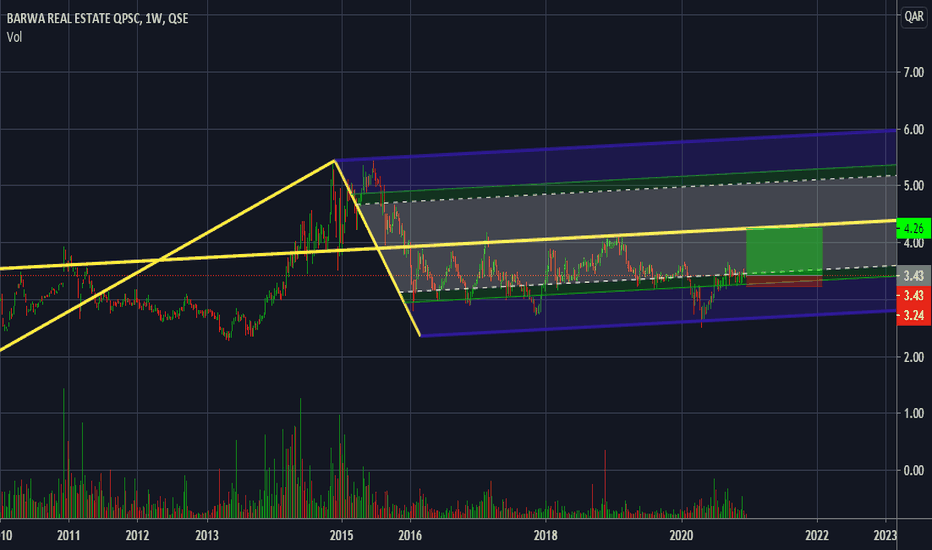
Task: Click the 2020 time axis label
Action: 681,536
